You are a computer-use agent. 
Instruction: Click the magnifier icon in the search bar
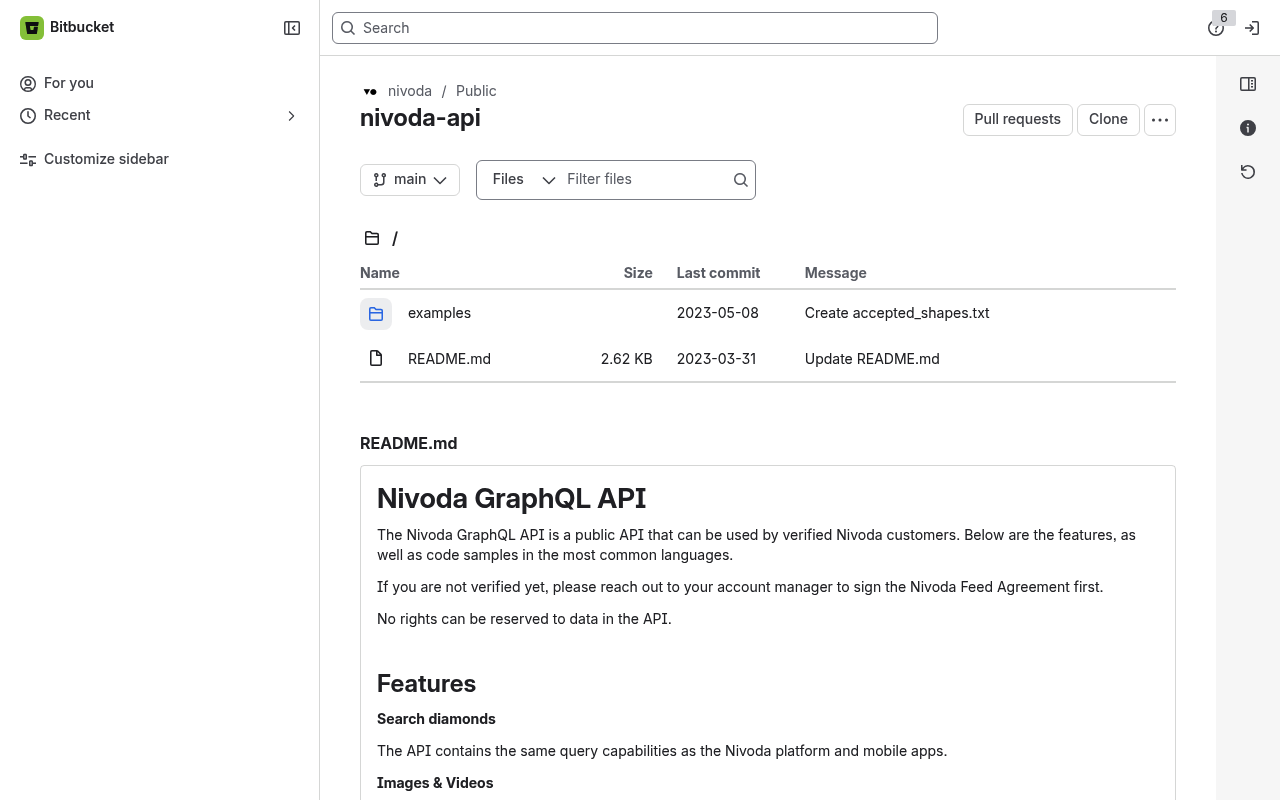pyautogui.click(x=348, y=28)
